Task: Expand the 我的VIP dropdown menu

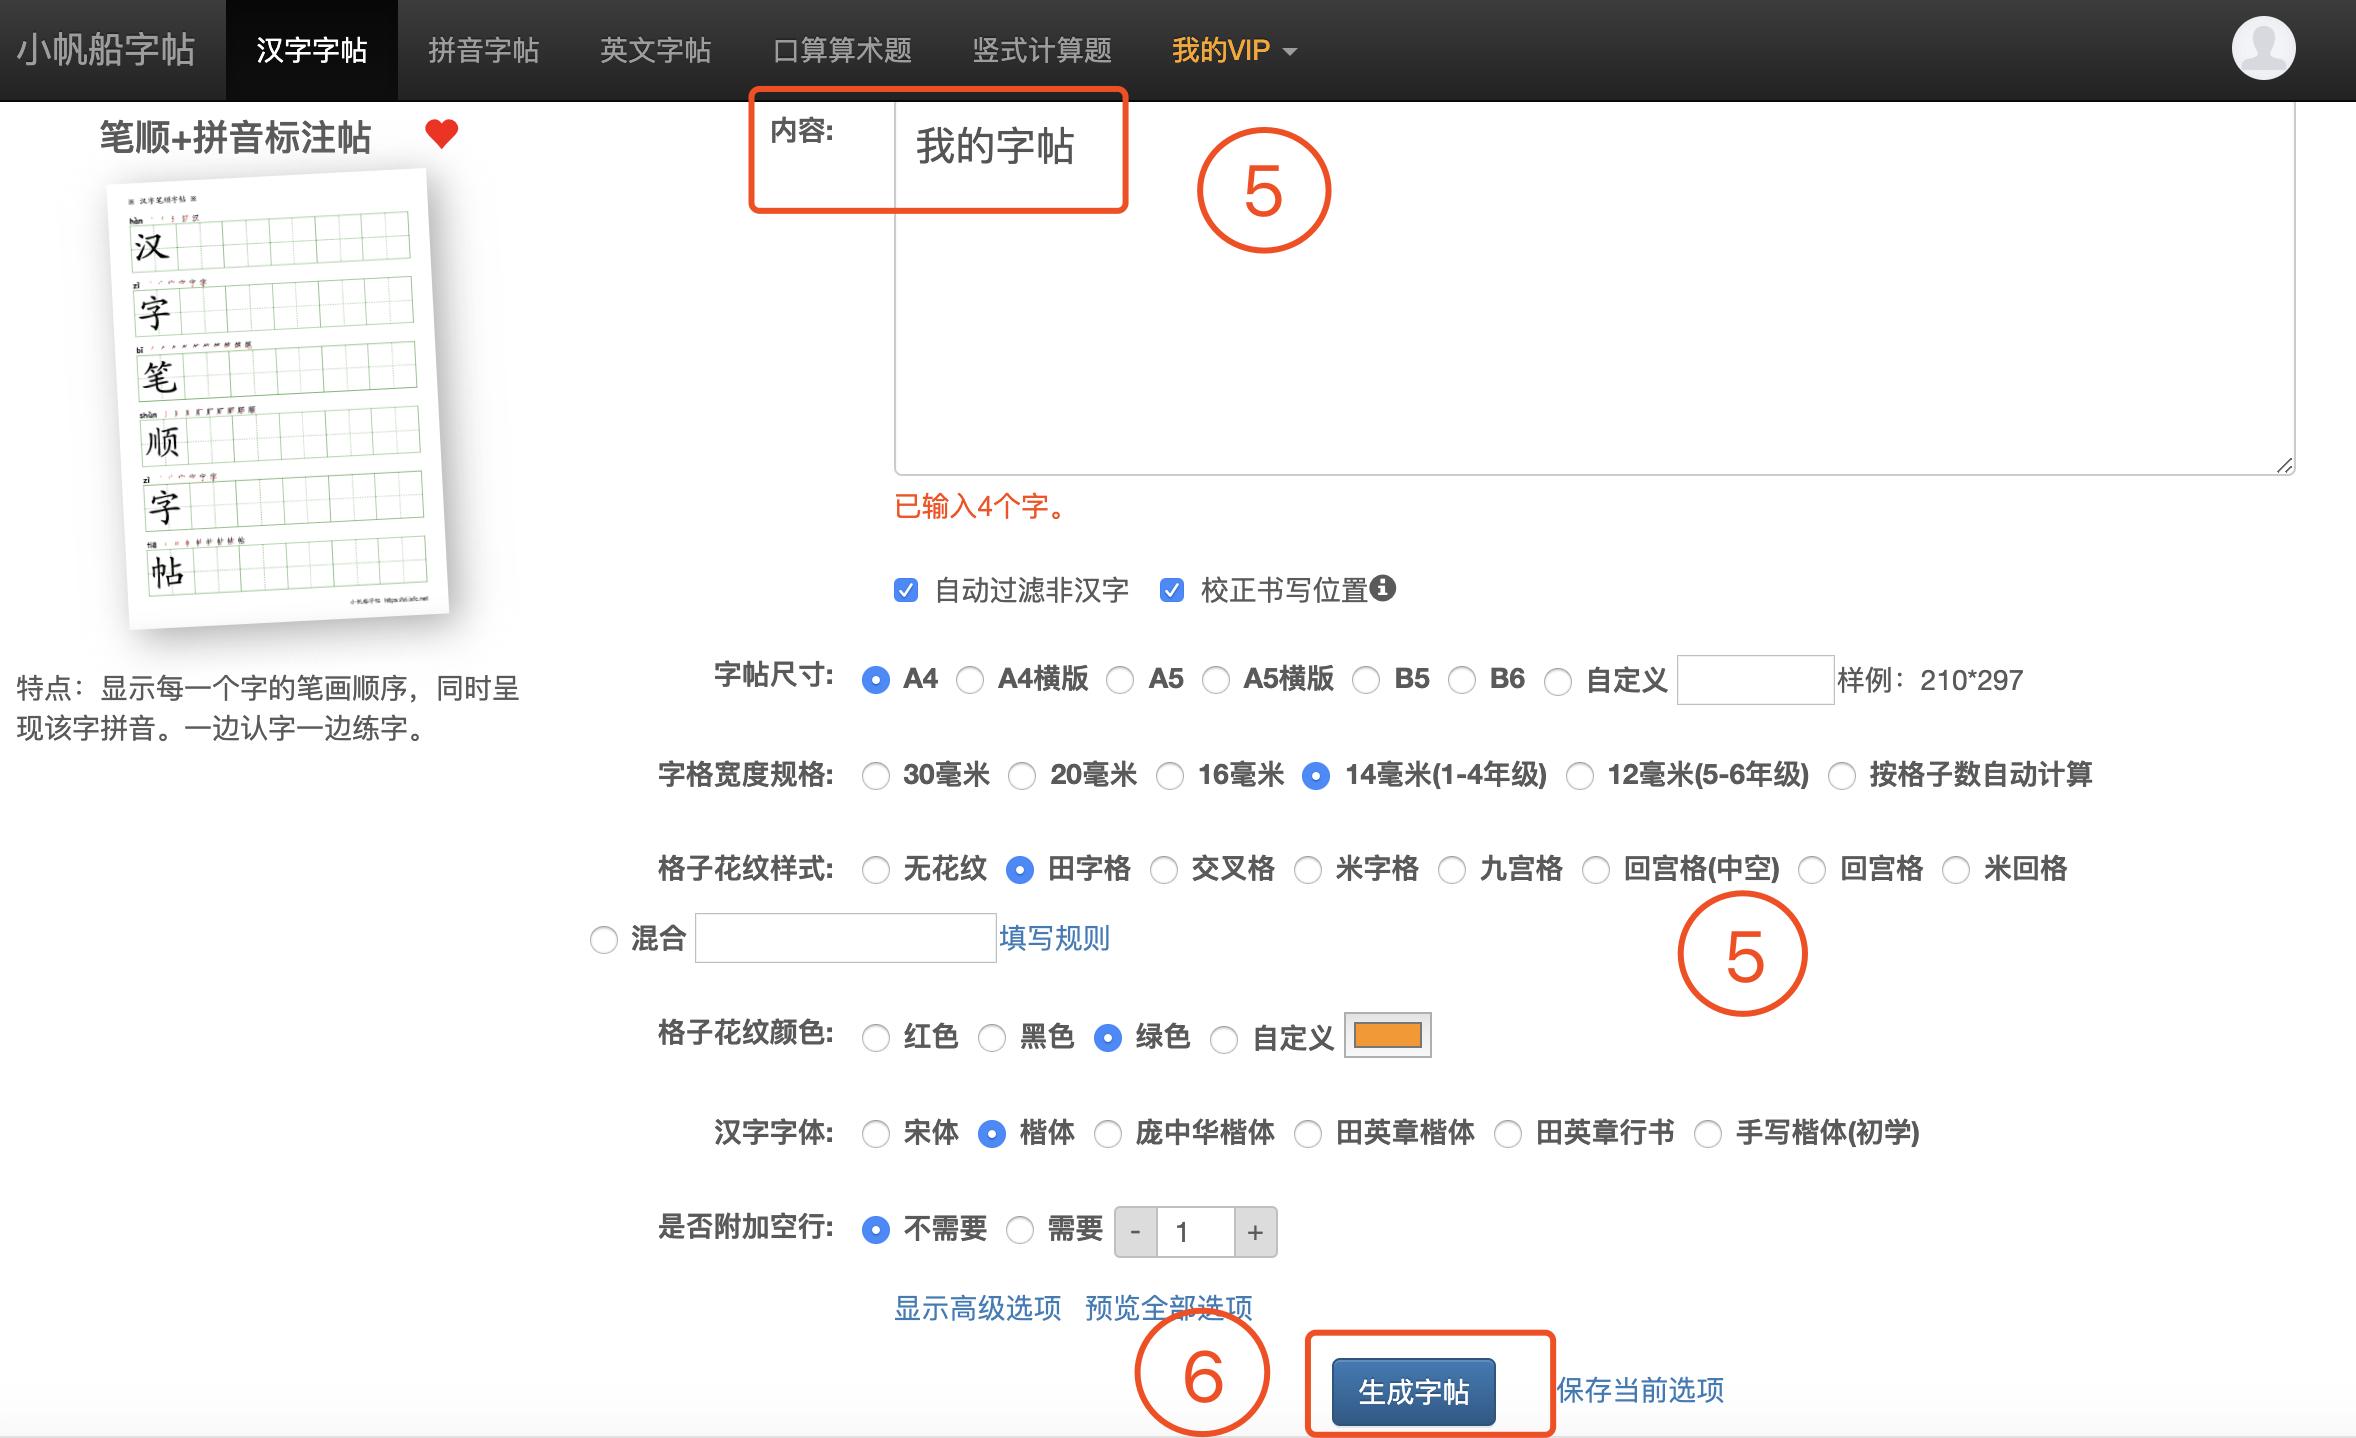Action: tap(1234, 50)
